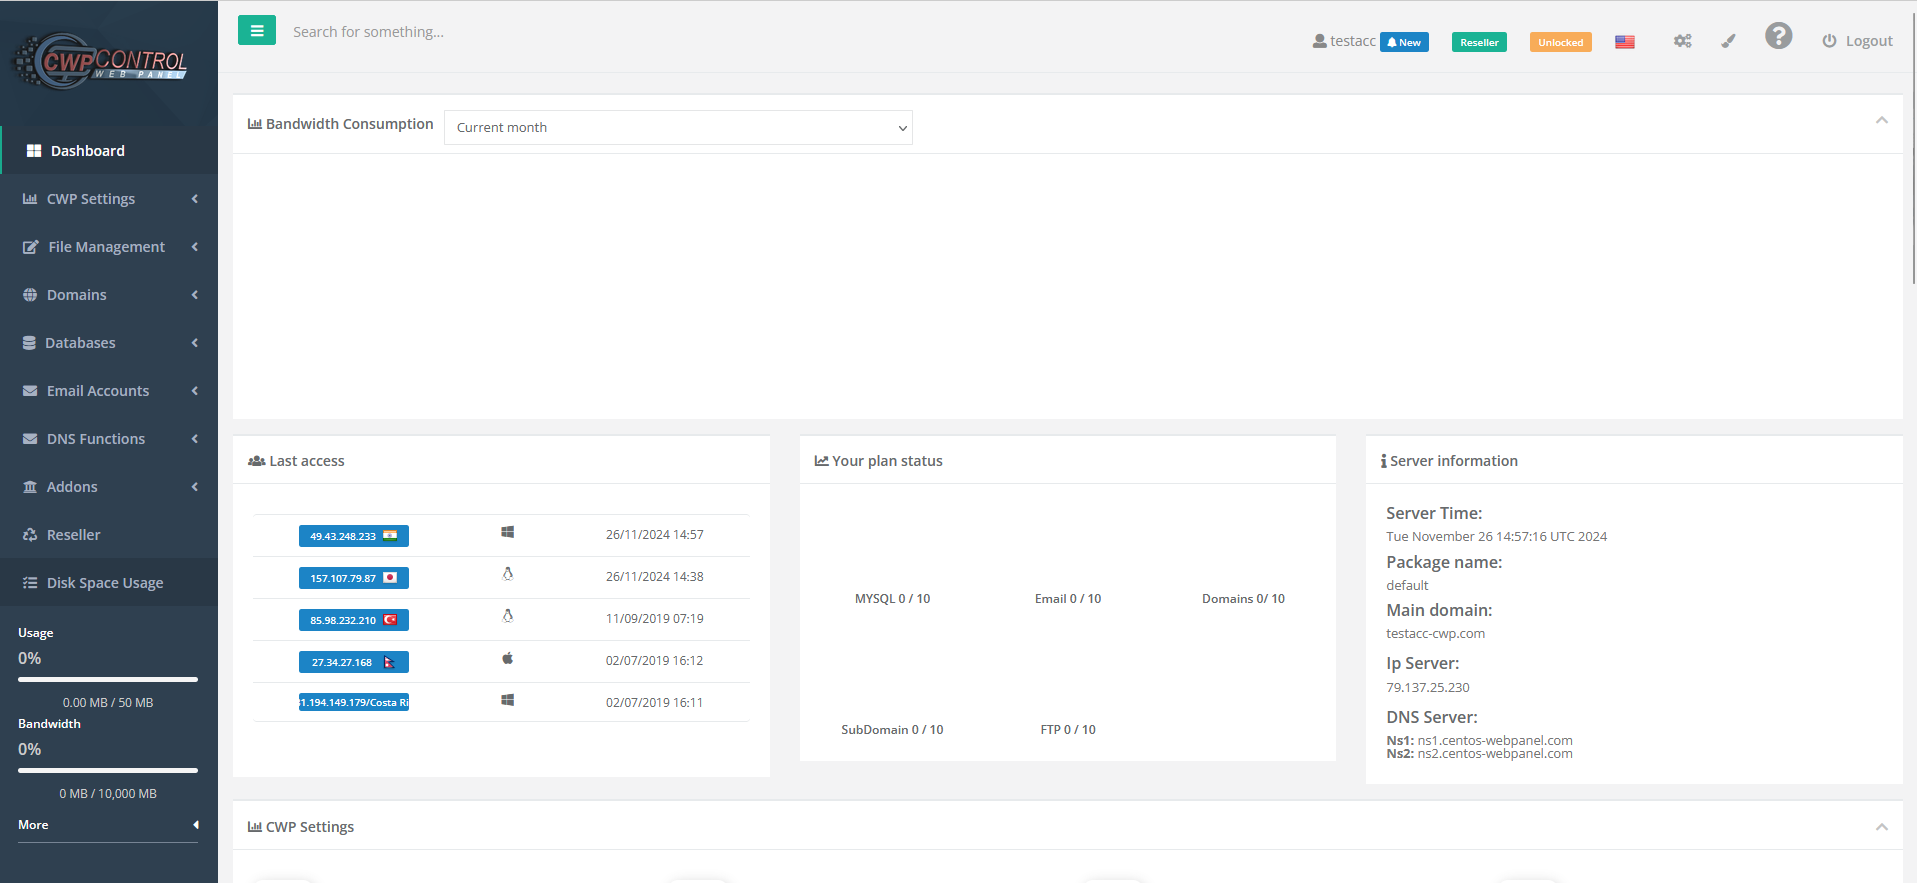
Task: Click the Apple icon in 27.34.27.168 row
Action: coord(508,658)
